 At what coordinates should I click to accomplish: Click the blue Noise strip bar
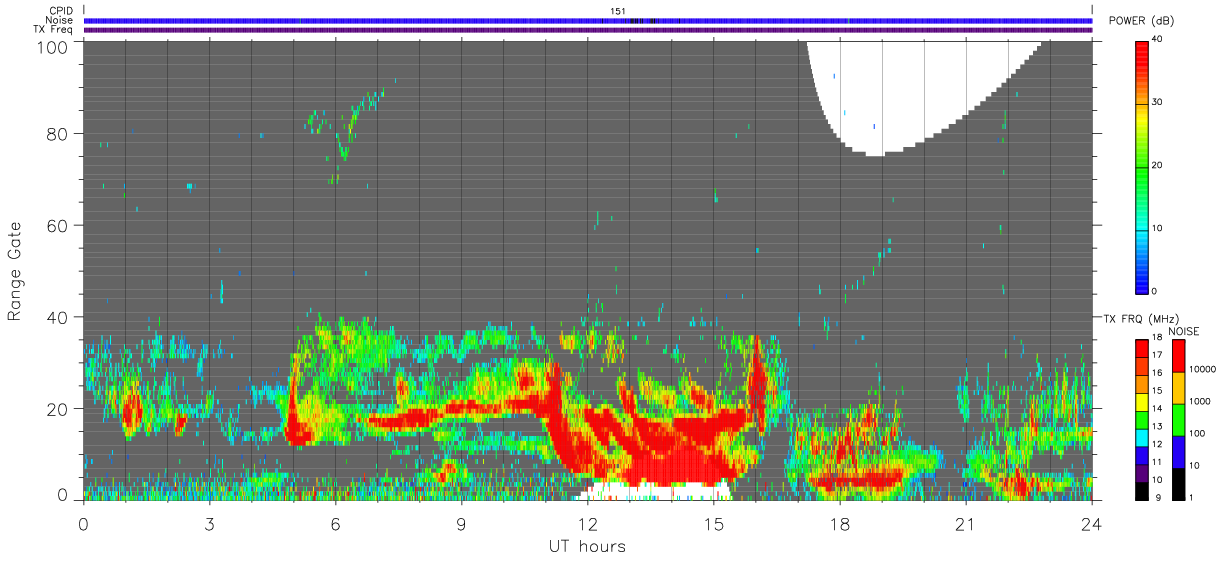[x=588, y=20]
